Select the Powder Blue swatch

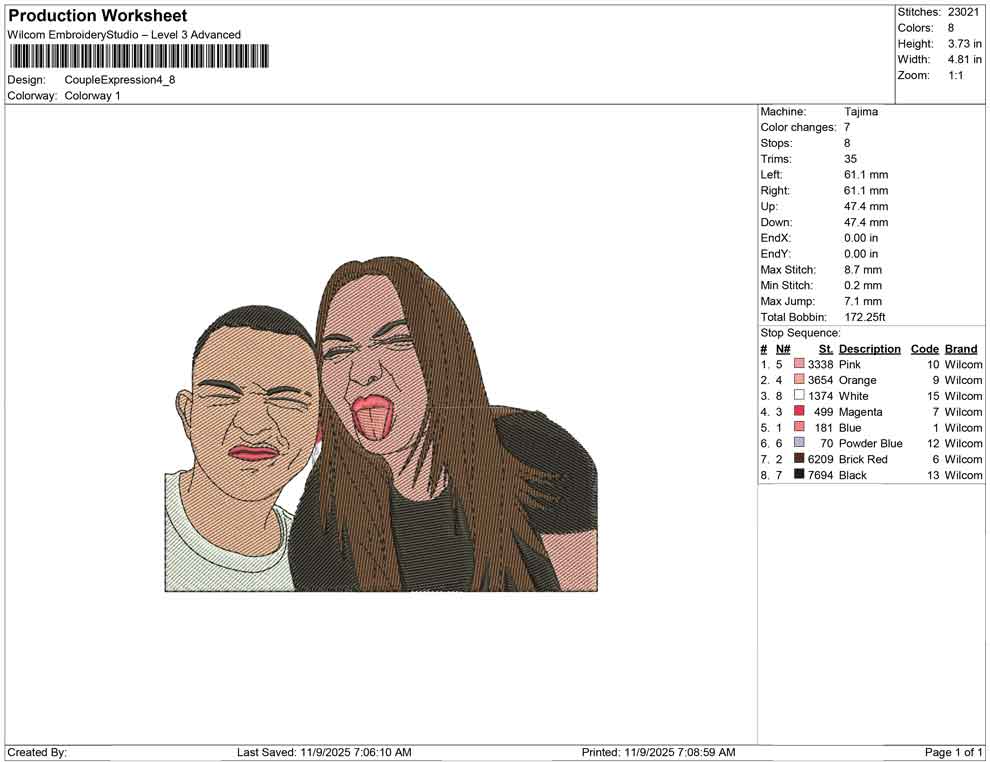(797, 443)
